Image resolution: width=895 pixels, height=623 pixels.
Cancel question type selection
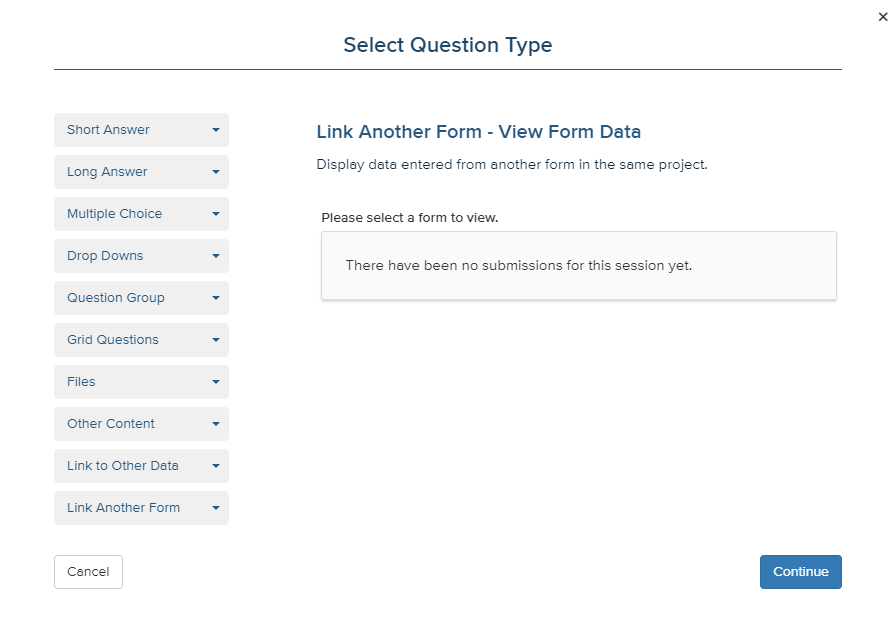(88, 572)
